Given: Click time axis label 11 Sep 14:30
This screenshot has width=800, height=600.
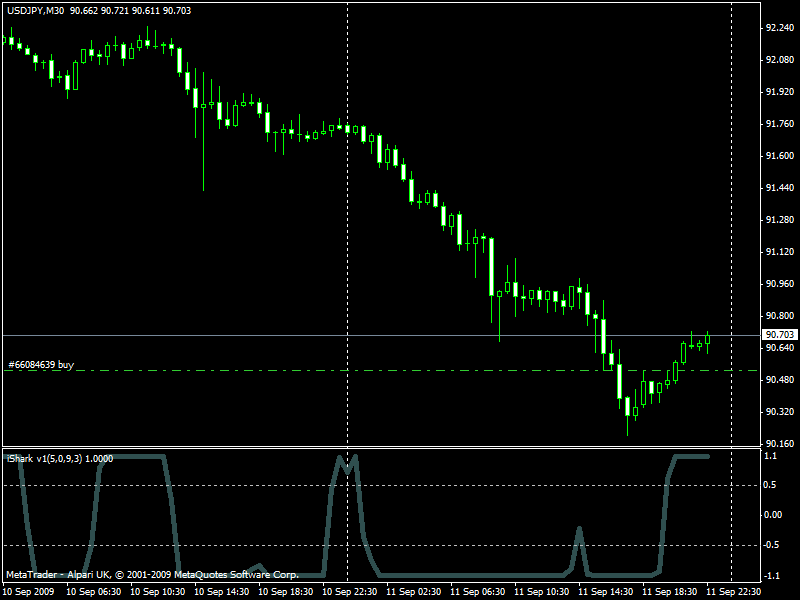Looking at the screenshot, I should 606,592.
